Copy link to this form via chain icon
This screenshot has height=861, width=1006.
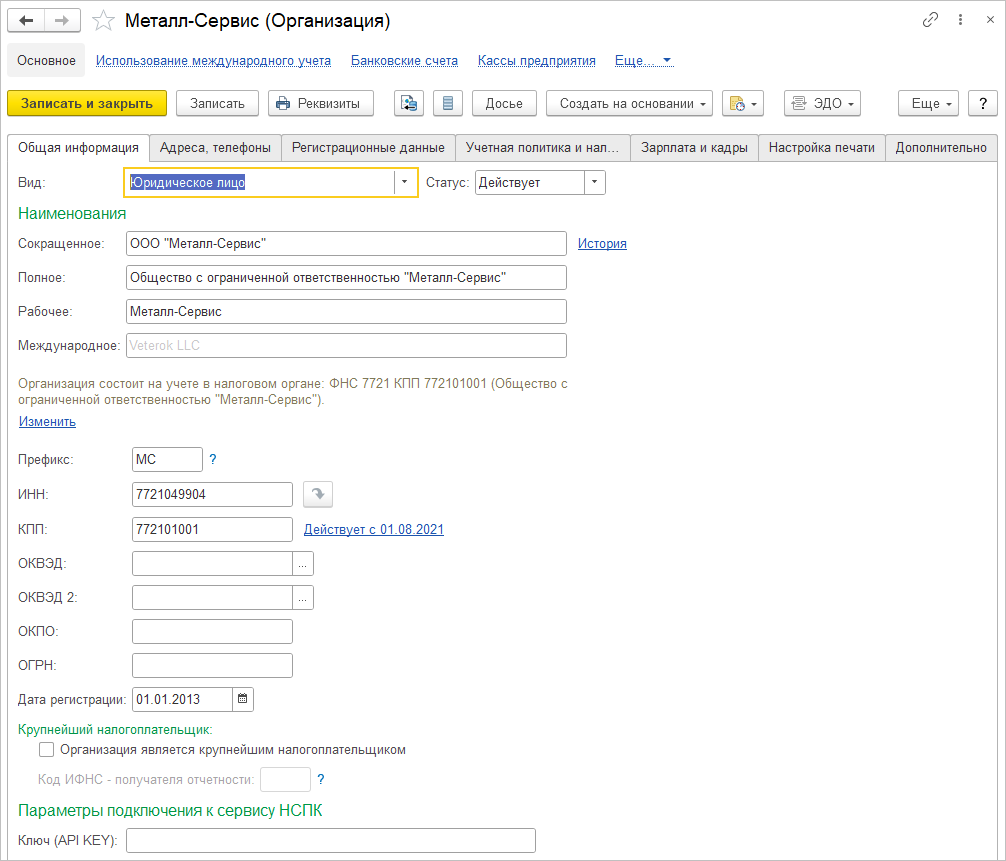931,20
